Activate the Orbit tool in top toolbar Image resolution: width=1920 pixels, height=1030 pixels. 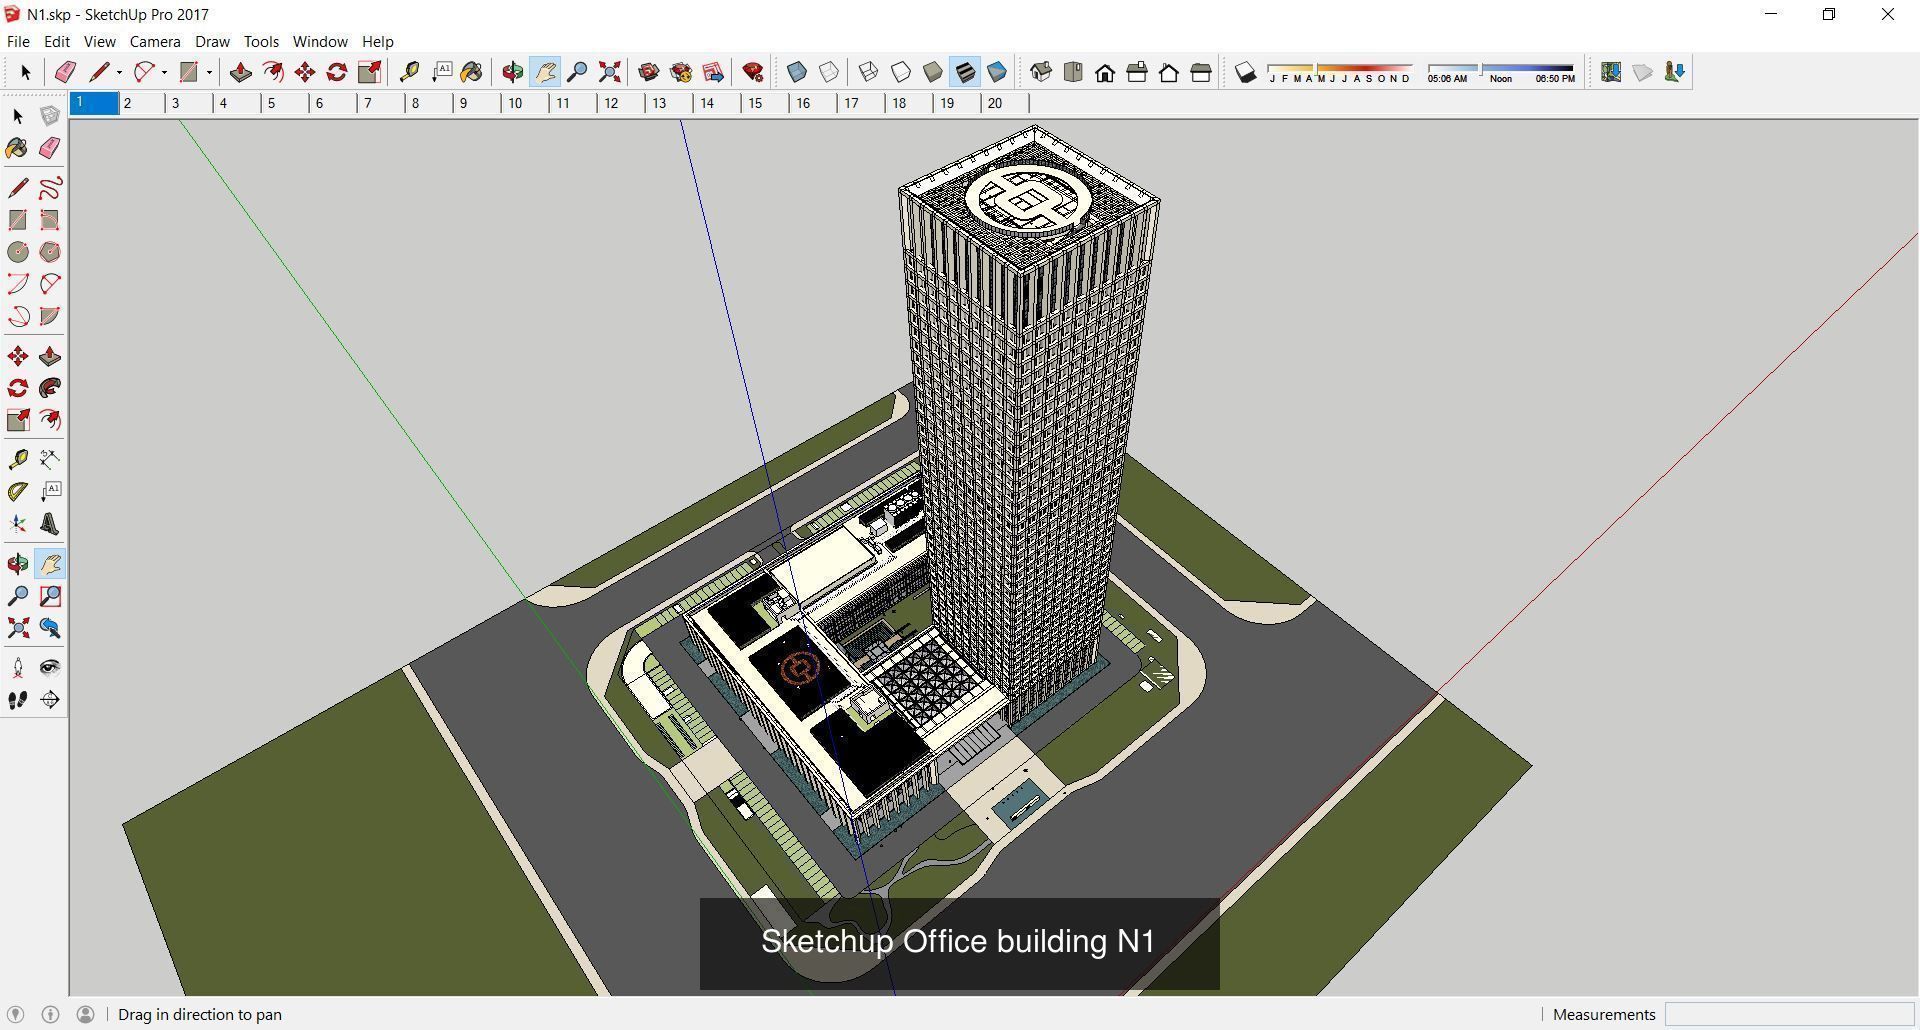pos(513,72)
